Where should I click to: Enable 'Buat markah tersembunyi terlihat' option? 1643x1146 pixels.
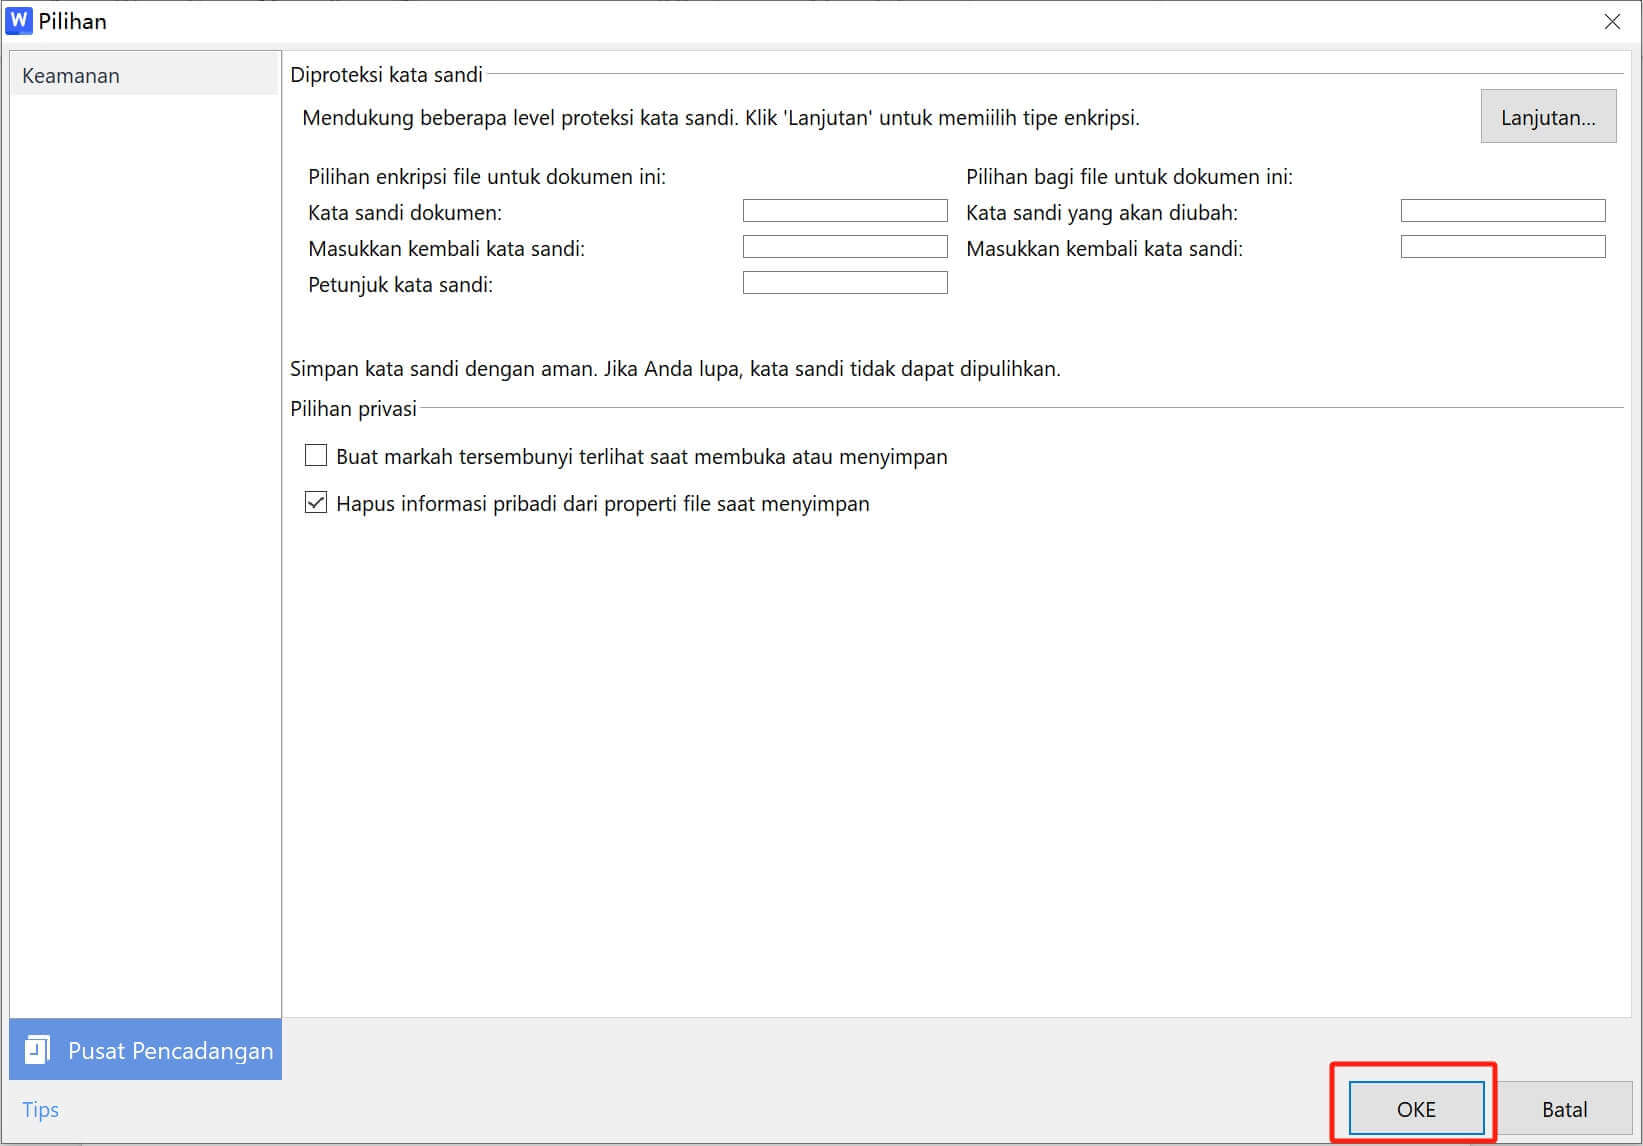(x=315, y=455)
